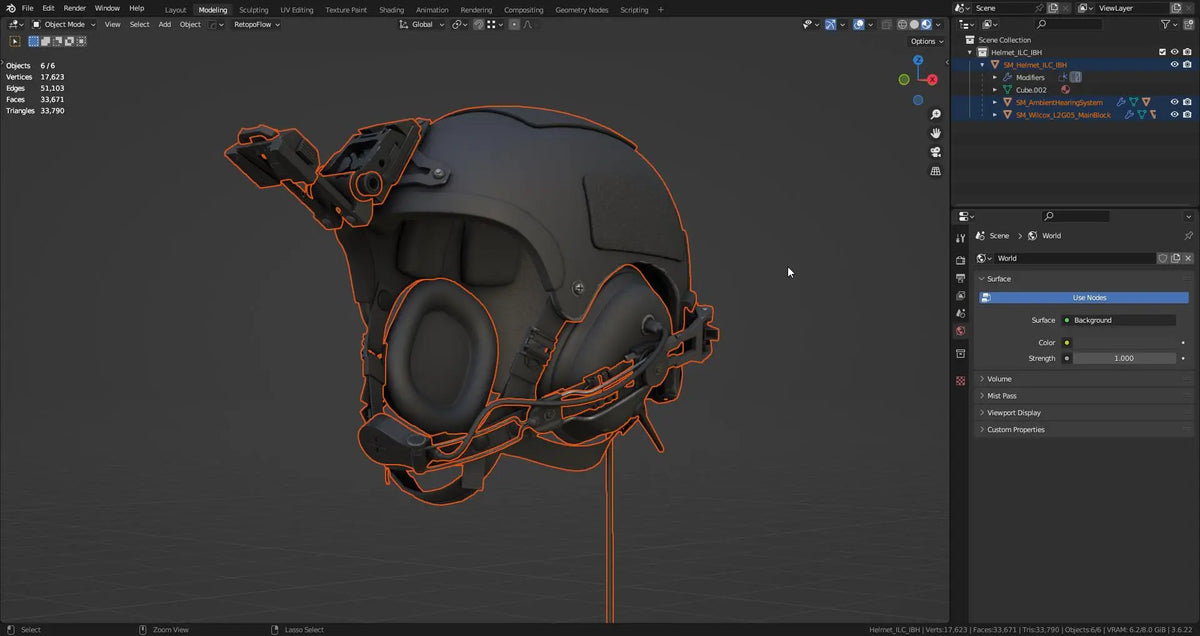The height and width of the screenshot is (636, 1200).
Task: Click new scene icon beside Scene field
Action: 1053,8
